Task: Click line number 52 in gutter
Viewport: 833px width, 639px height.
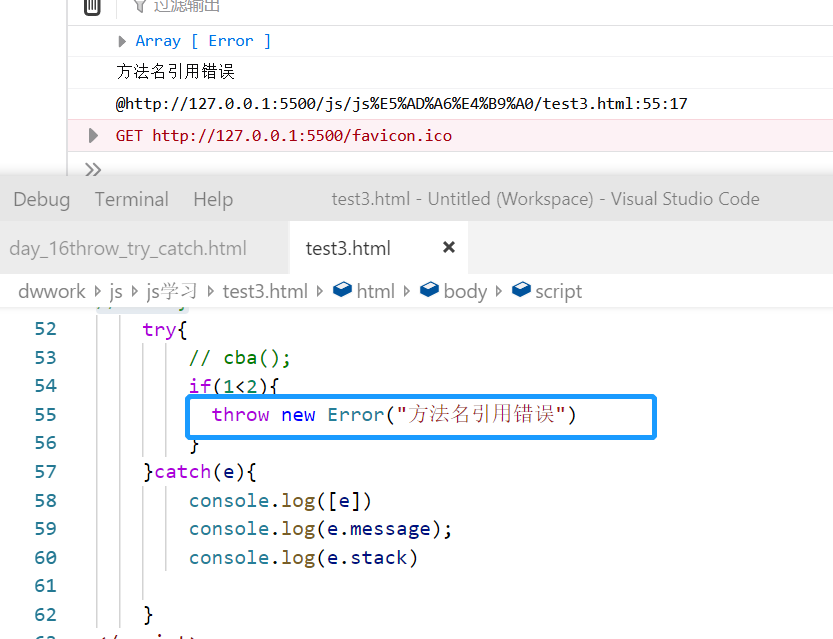Action: [x=46, y=329]
